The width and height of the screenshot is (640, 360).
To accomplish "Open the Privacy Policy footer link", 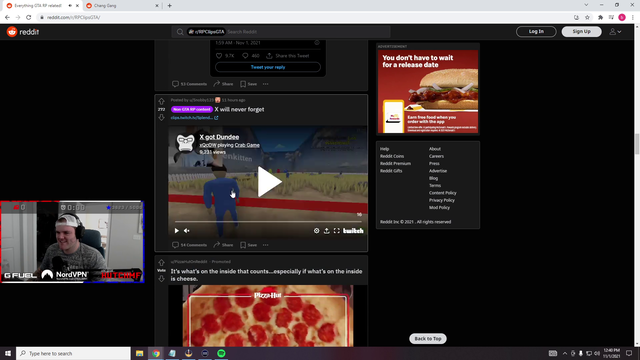I will point(442,200).
